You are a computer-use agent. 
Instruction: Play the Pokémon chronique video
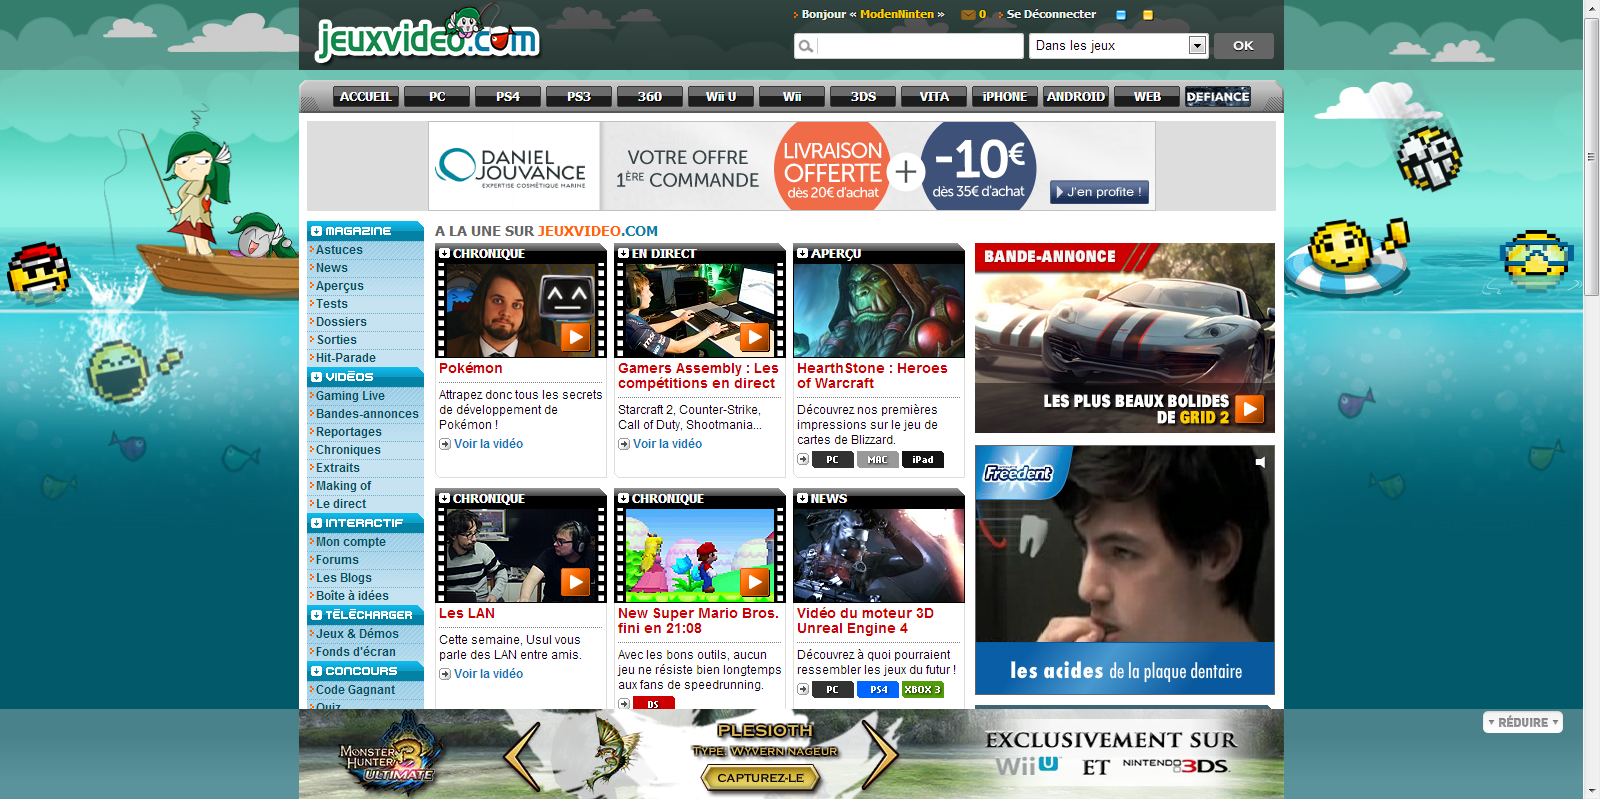574,337
